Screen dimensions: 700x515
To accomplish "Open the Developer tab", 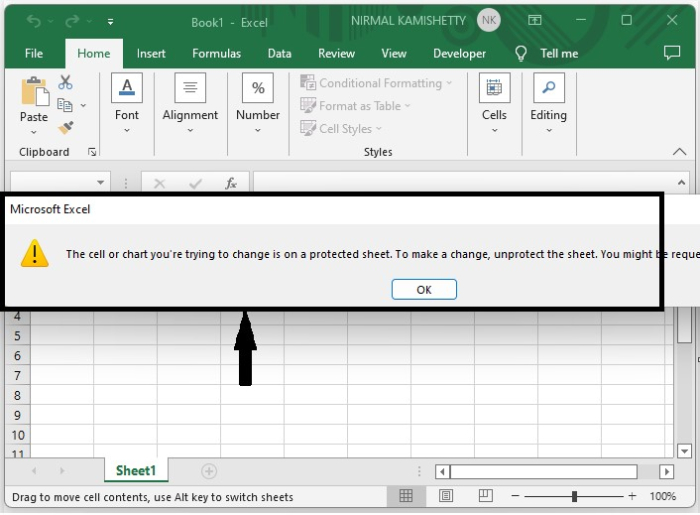I will [x=459, y=54].
